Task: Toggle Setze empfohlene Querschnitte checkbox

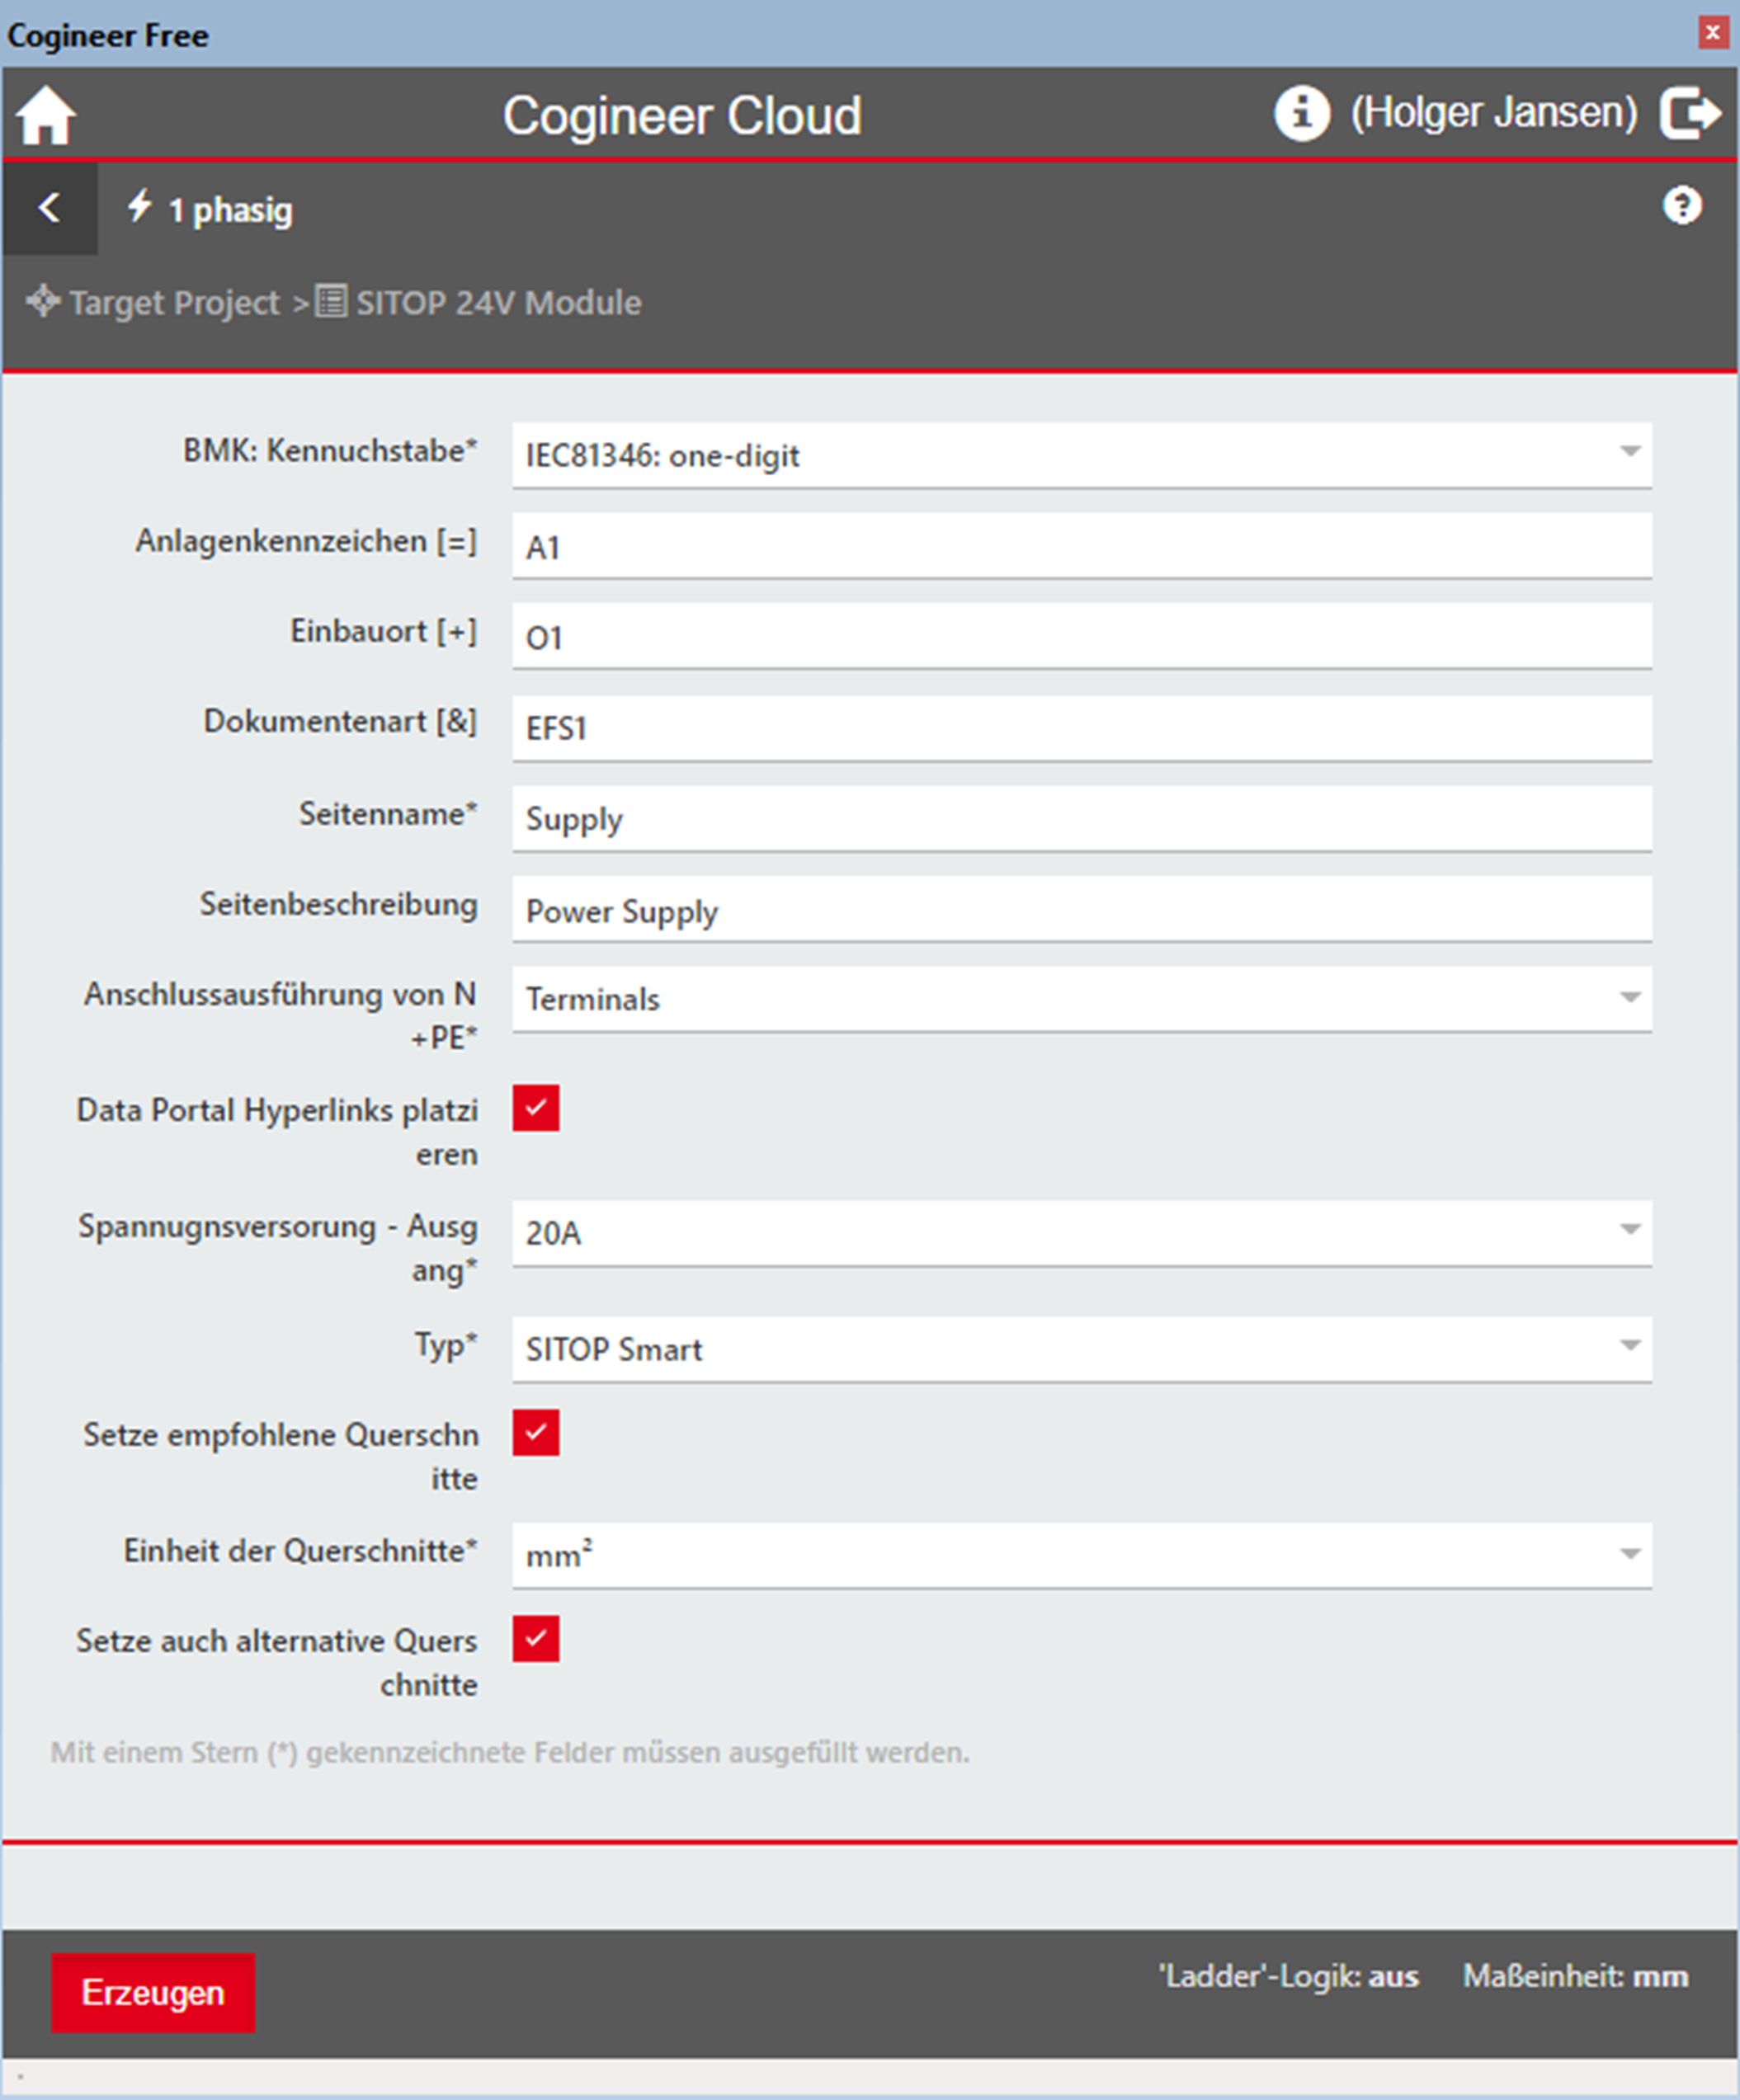Action: tap(536, 1433)
